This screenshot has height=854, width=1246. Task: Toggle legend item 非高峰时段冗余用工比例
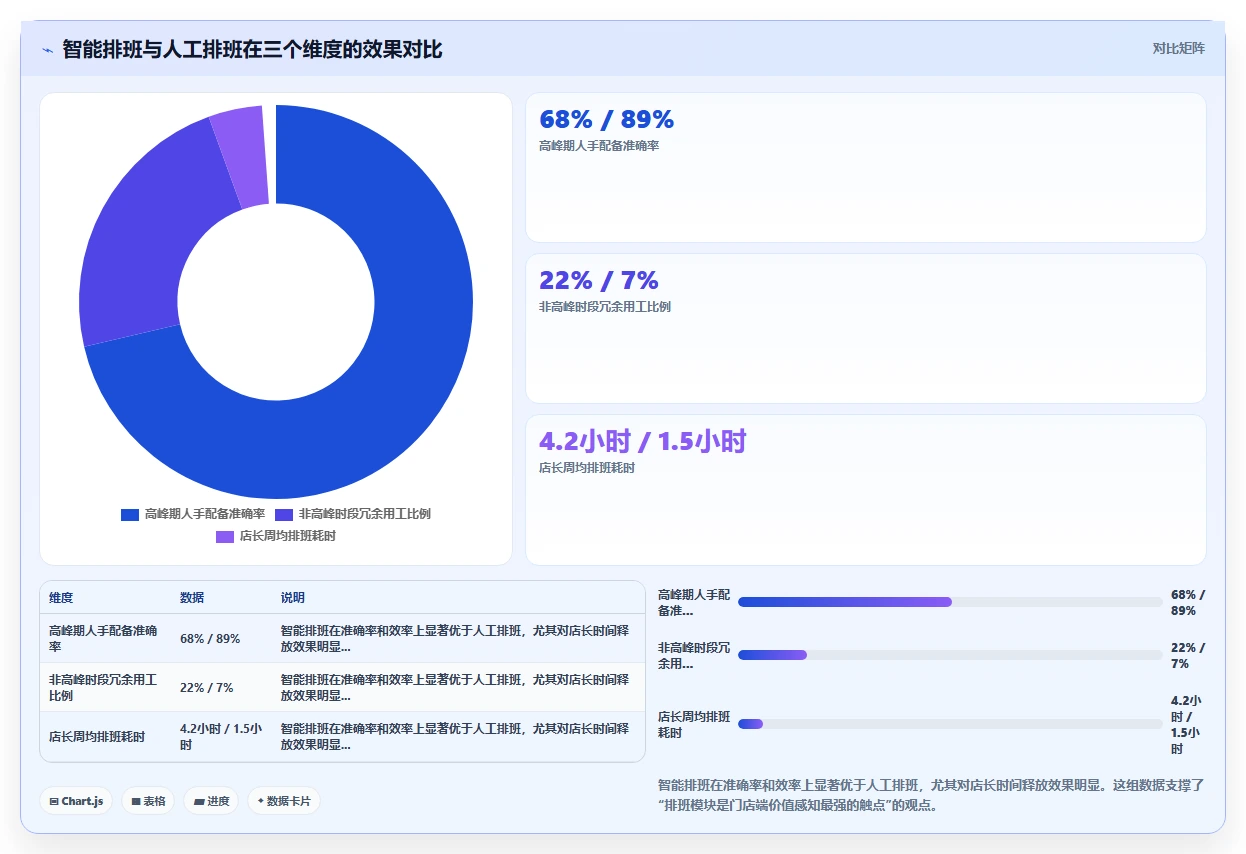(353, 514)
